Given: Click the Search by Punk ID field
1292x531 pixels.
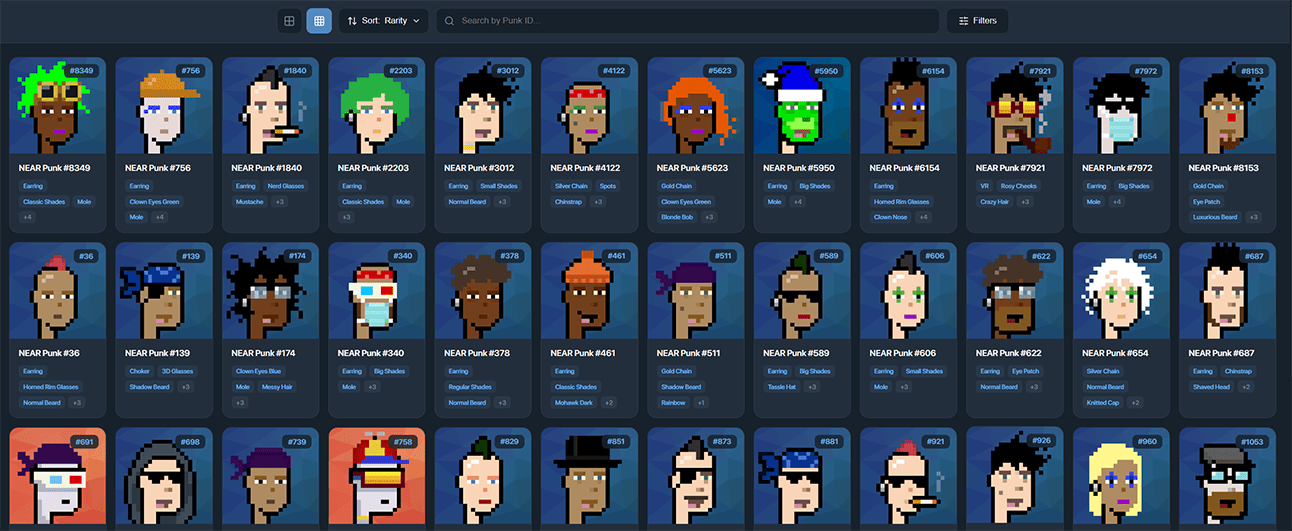Looking at the screenshot, I should coord(690,21).
